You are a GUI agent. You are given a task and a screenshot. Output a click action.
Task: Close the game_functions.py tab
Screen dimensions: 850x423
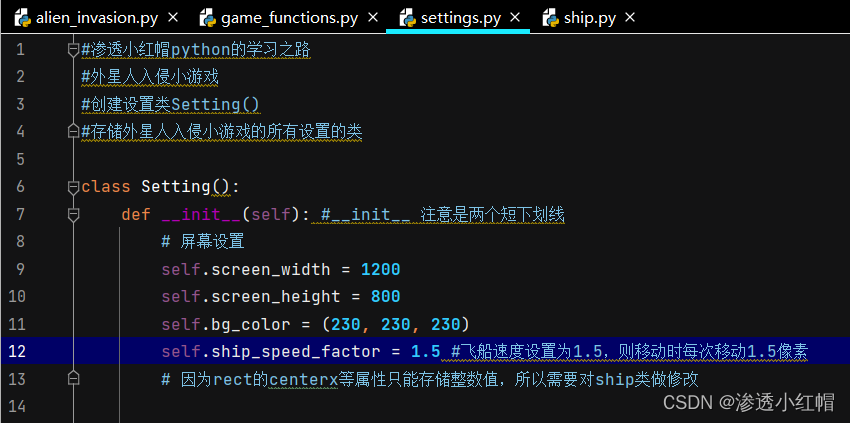point(373,18)
